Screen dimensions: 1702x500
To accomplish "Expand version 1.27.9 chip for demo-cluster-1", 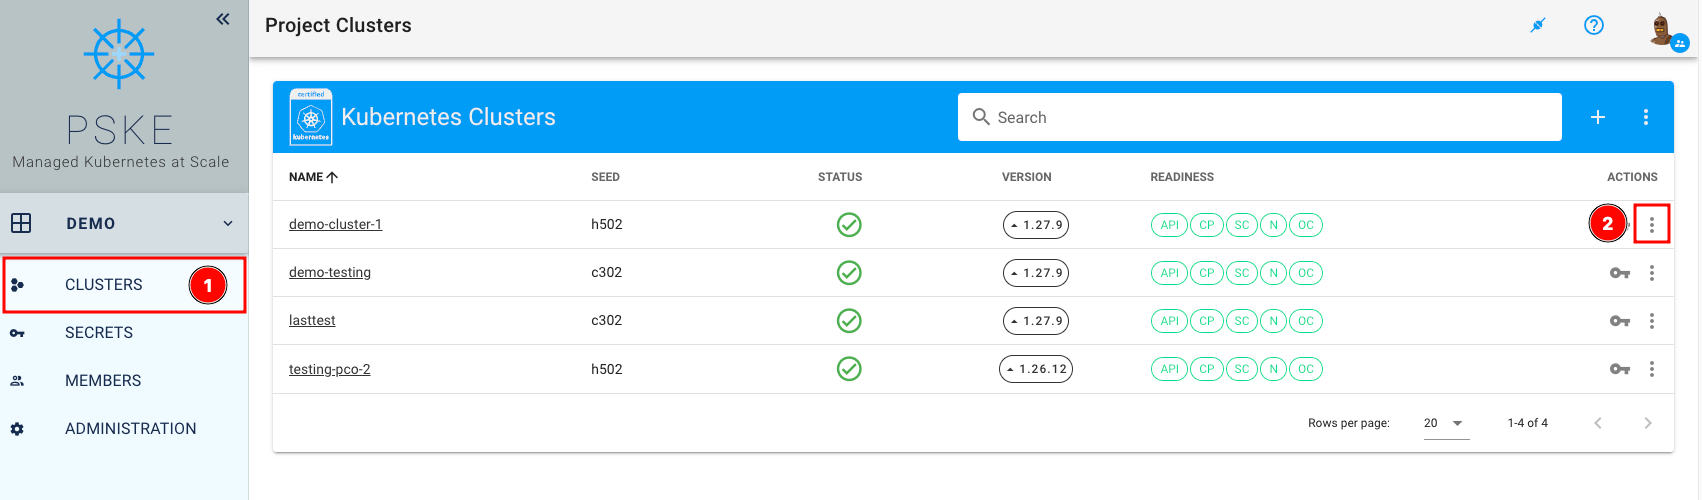I will point(1036,225).
